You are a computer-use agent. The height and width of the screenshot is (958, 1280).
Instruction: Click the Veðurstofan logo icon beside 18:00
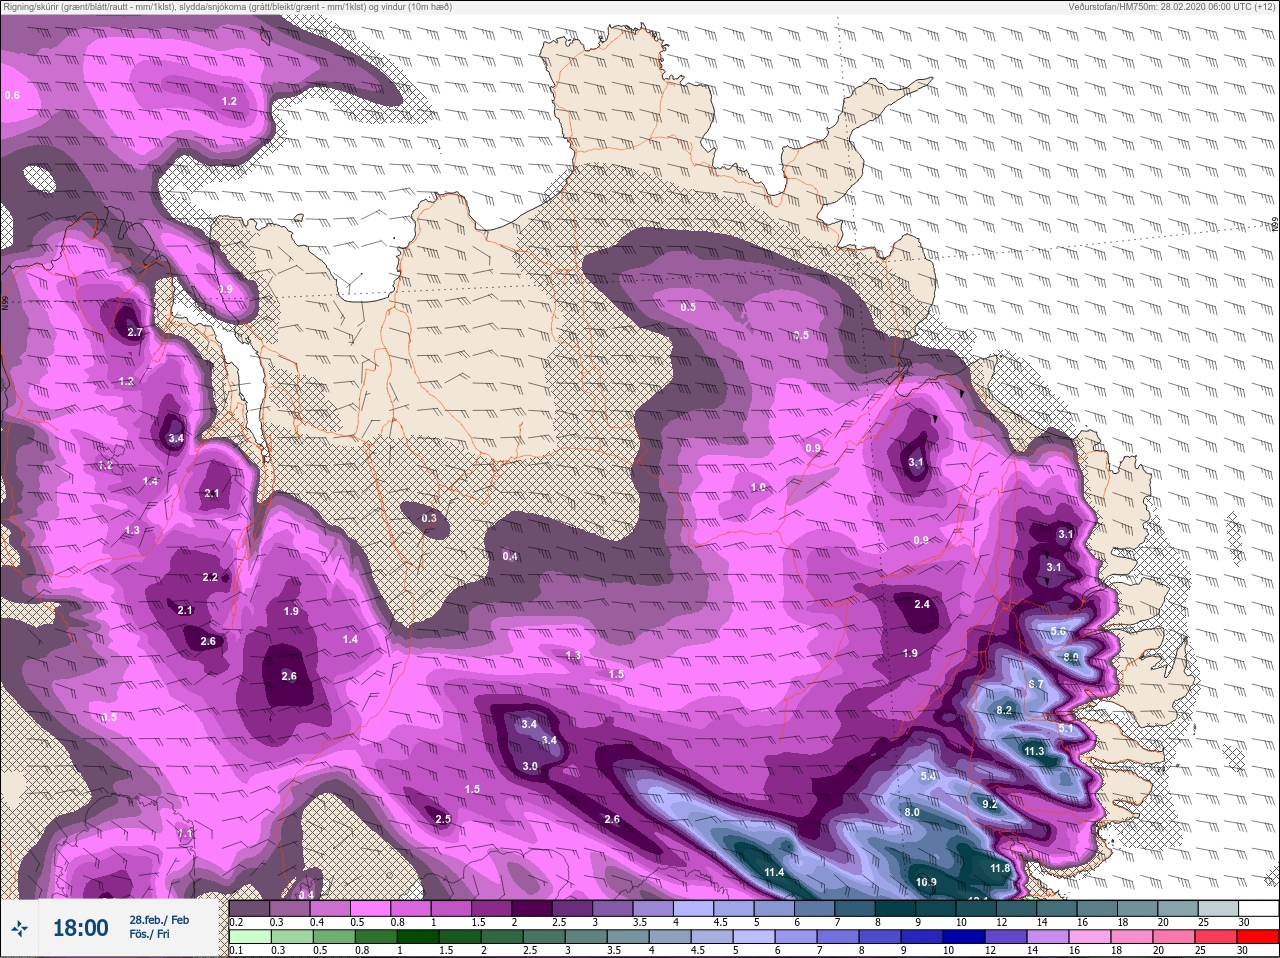pos(19,928)
